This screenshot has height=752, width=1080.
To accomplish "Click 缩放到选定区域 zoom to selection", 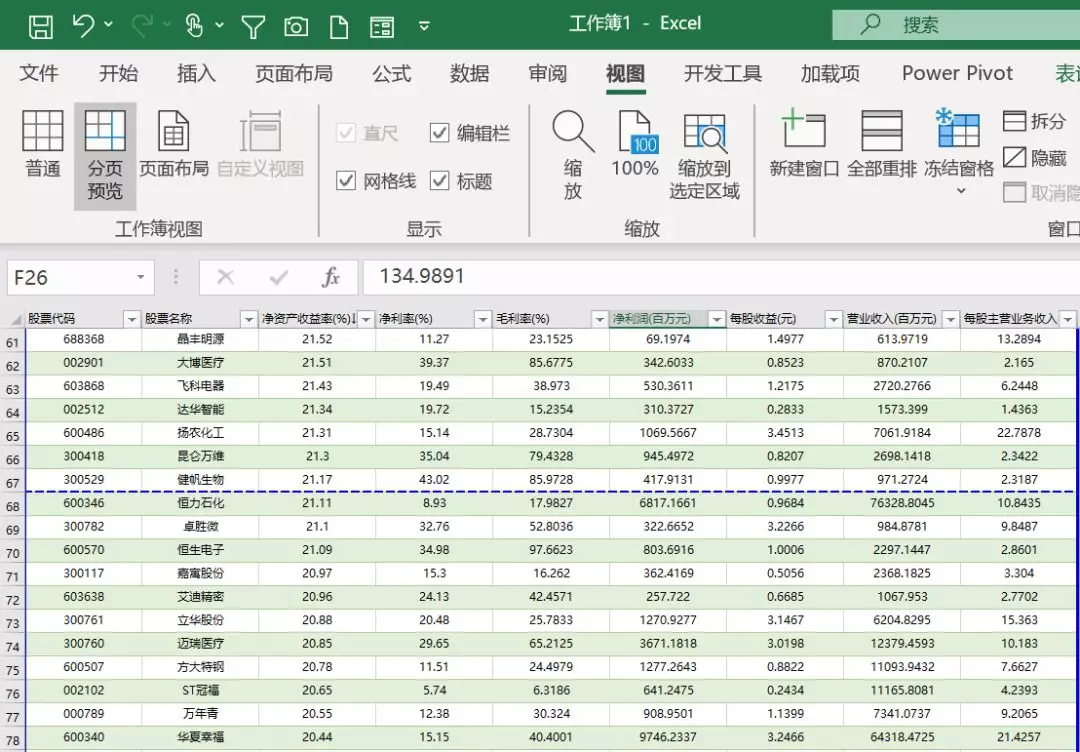I will (x=704, y=156).
